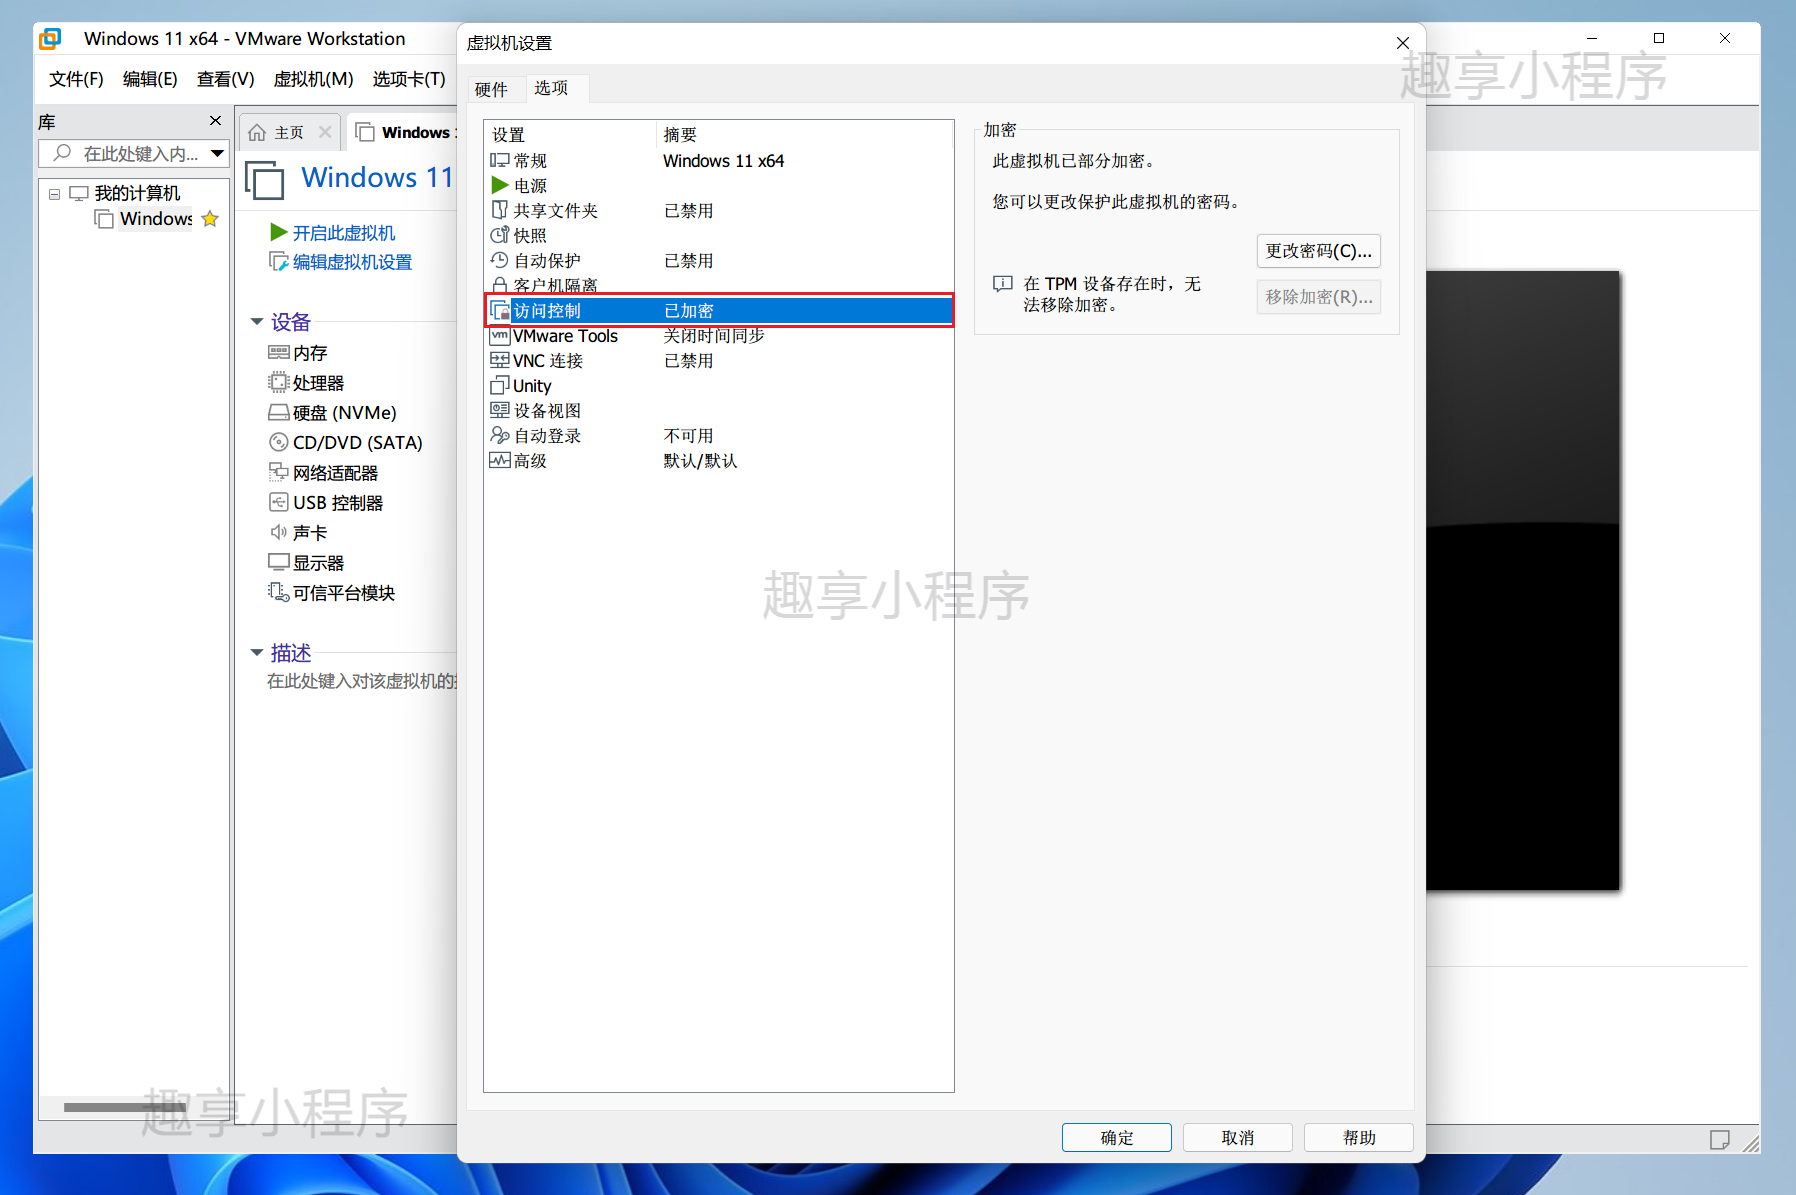Click the 编辑虚拟机设置 link
1796x1195 pixels.
click(x=352, y=262)
